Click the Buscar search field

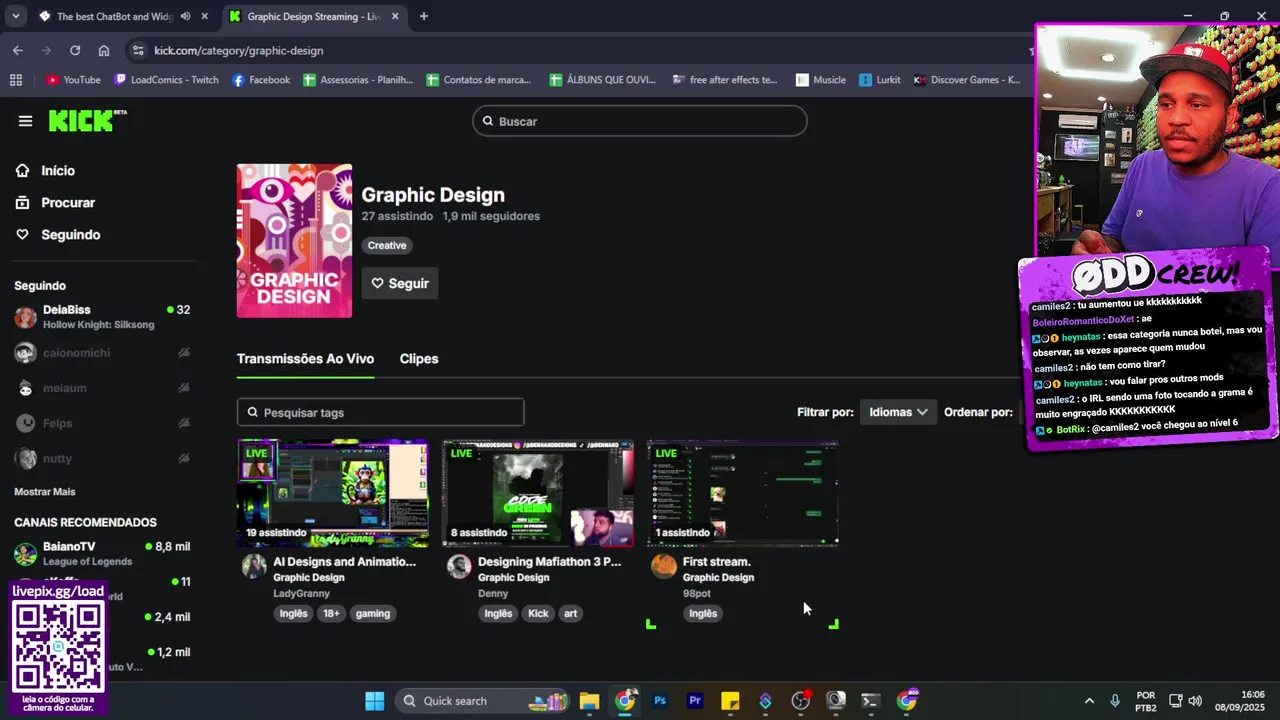pos(639,121)
